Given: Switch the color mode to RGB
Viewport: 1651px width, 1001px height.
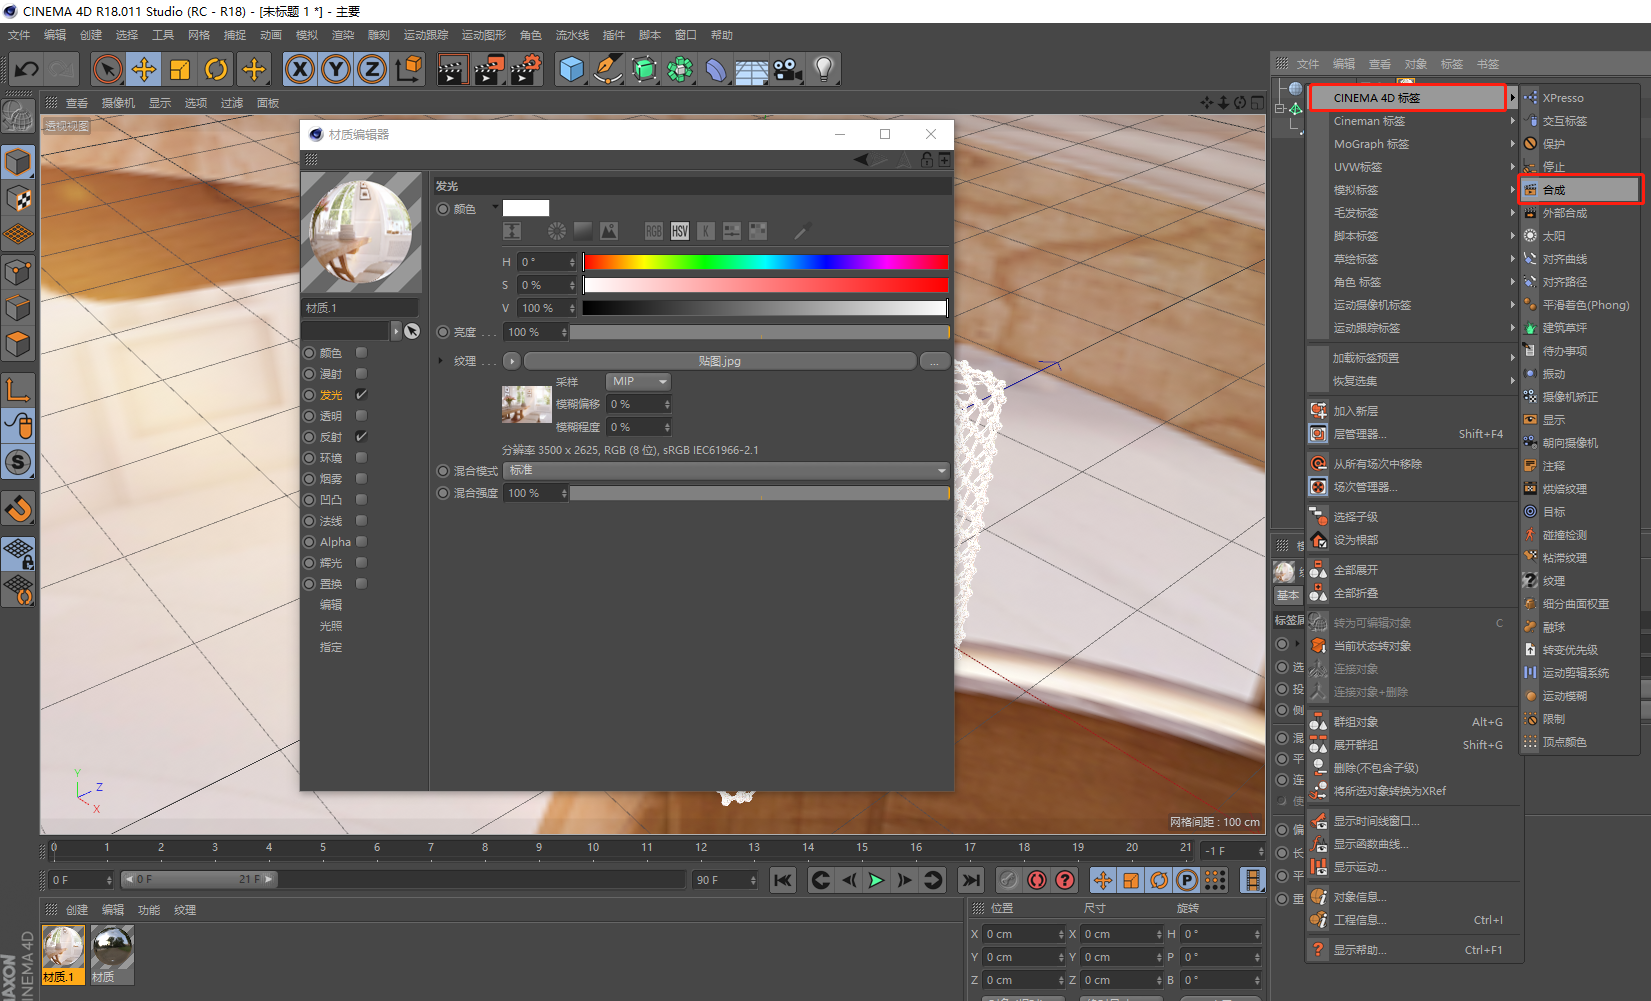Looking at the screenshot, I should pyautogui.click(x=654, y=231).
